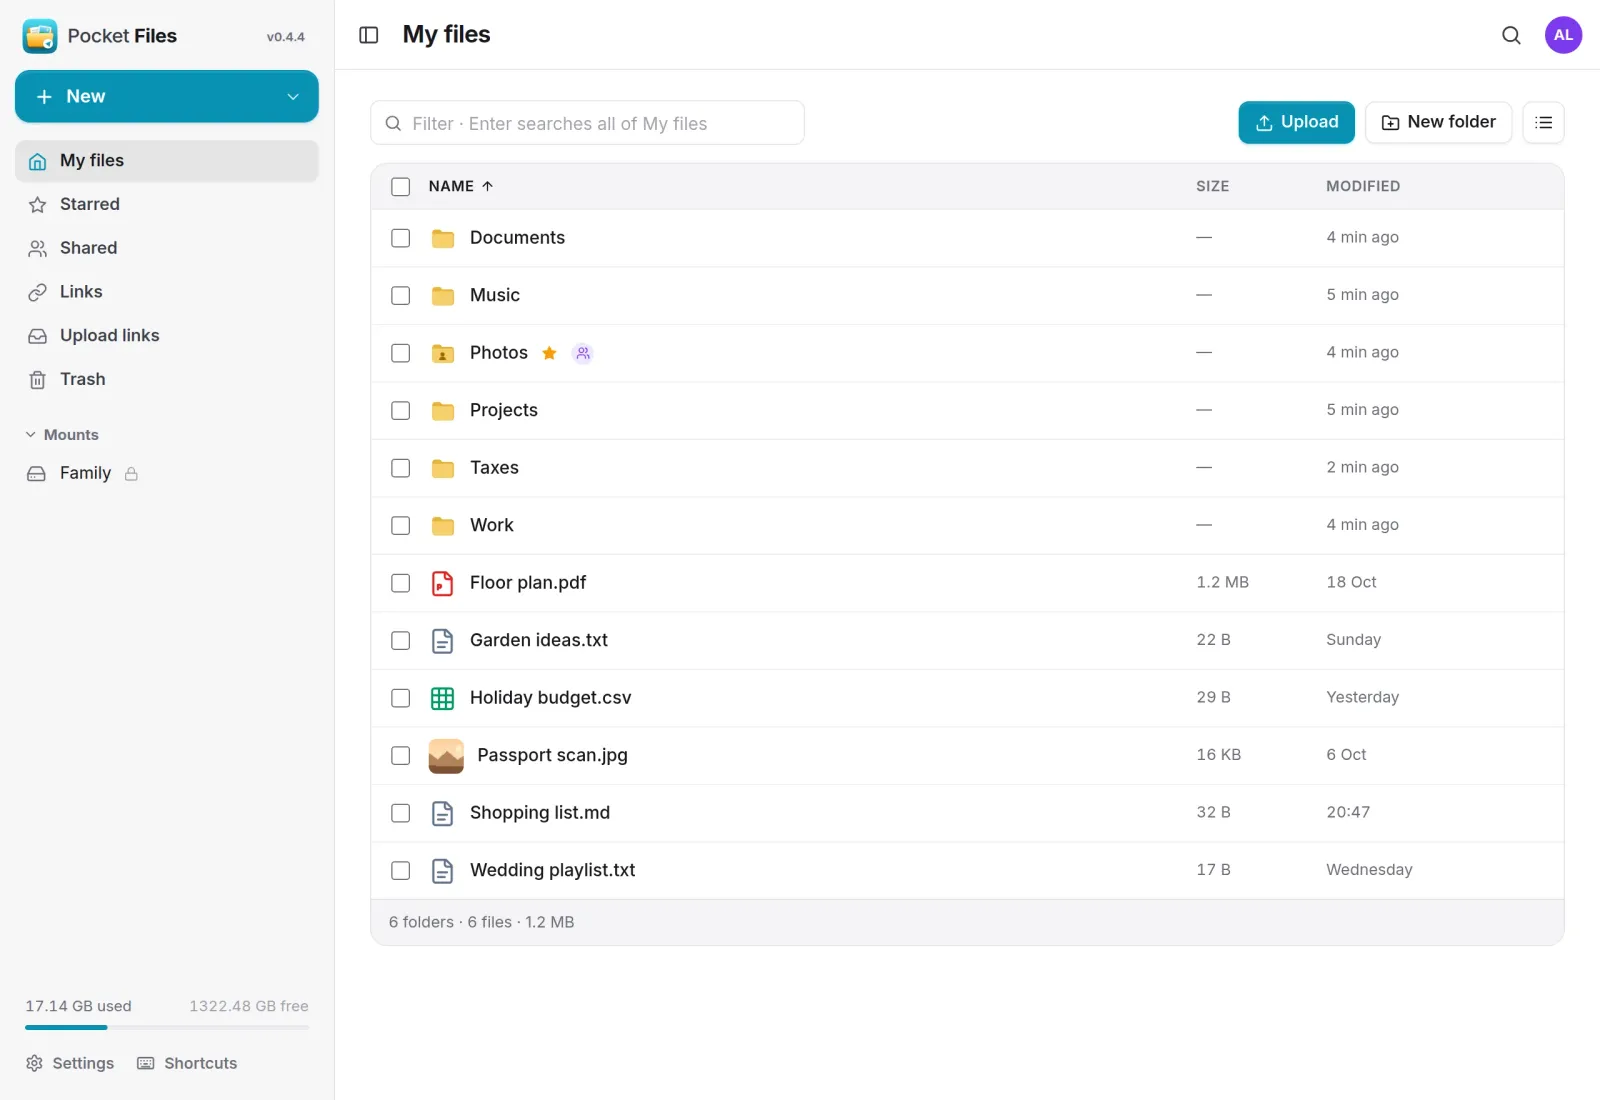Open the Passport scan.jpg thumbnail

[x=446, y=756]
